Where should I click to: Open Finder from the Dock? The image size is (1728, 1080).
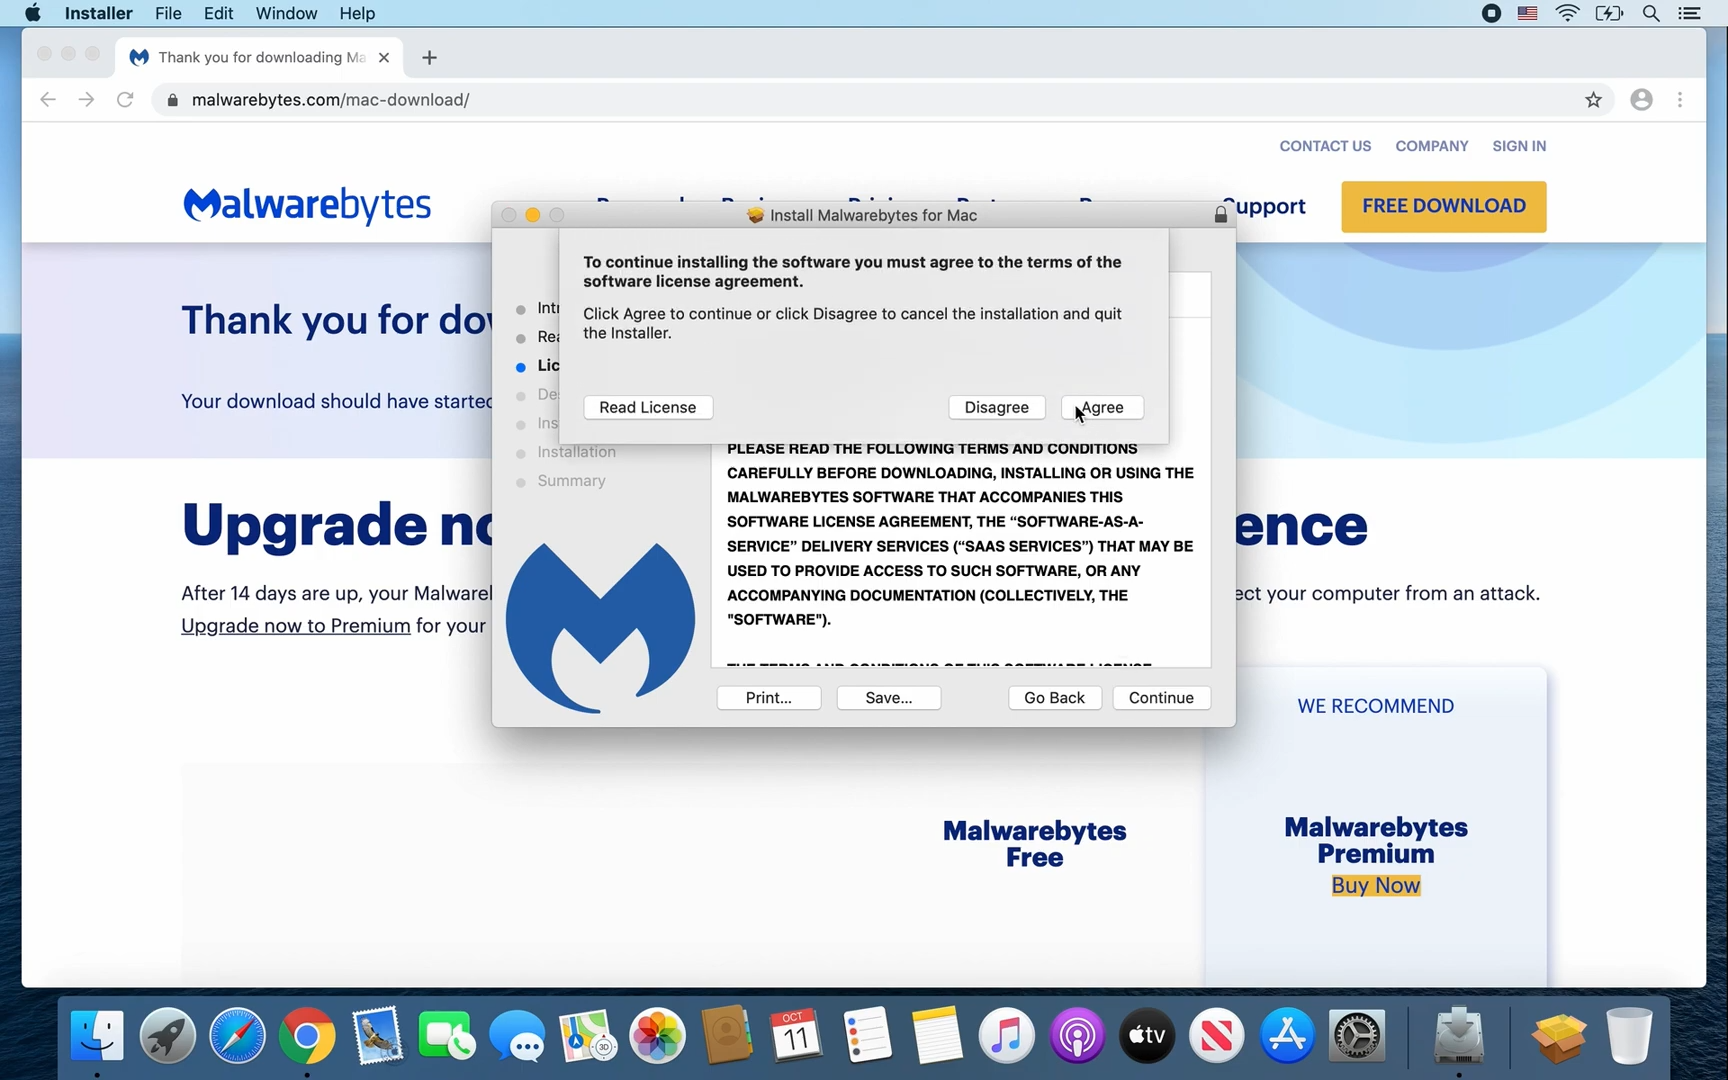[x=97, y=1035]
